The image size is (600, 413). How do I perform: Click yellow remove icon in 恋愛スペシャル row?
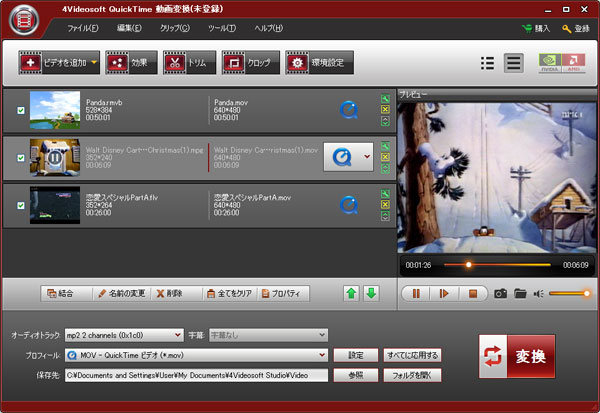click(x=385, y=204)
